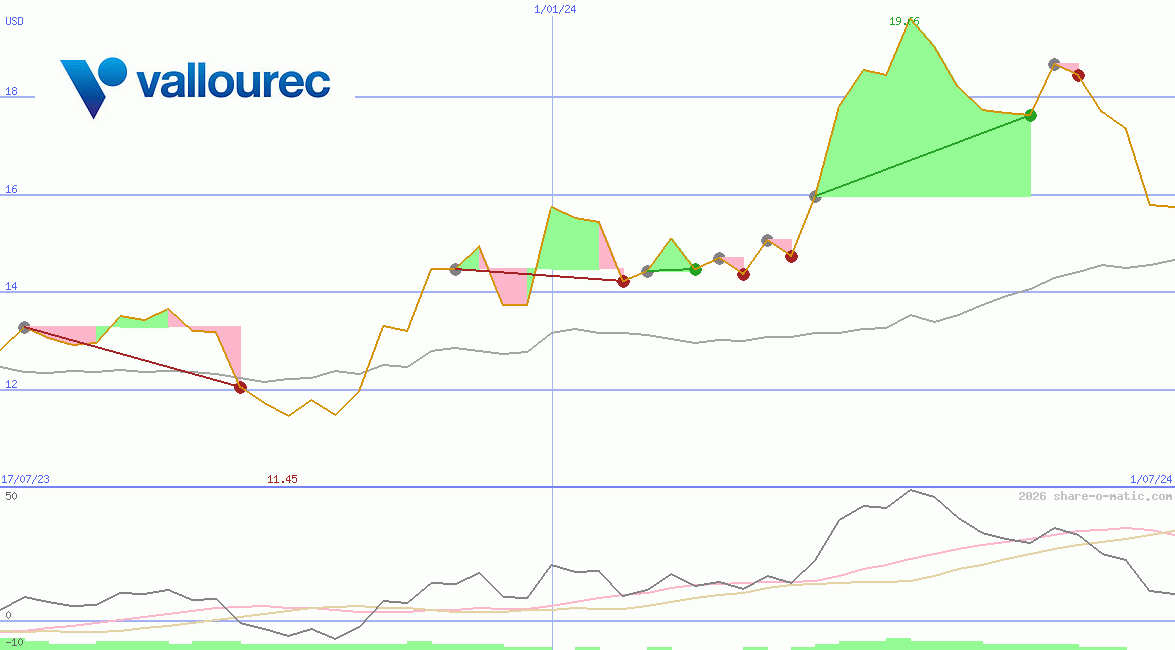Click the last red marker above 18
The height and width of the screenshot is (650, 1175).
point(1078,76)
